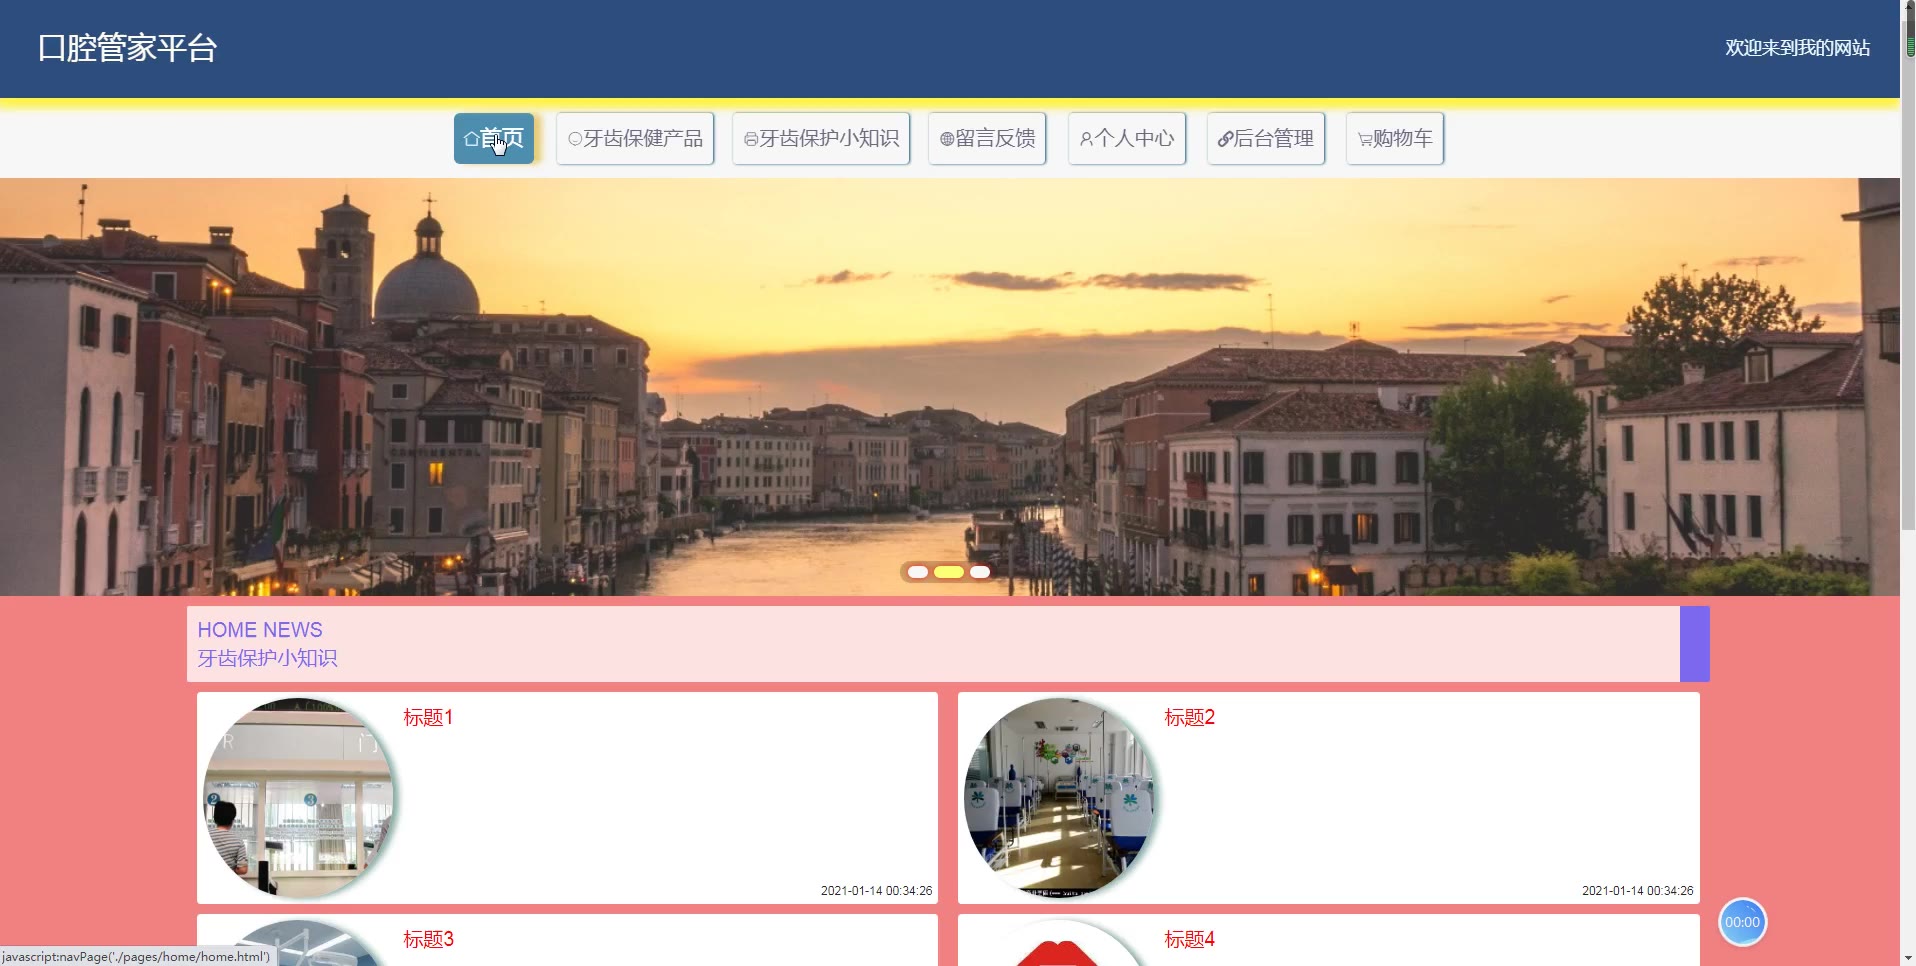
Task: Click the 牙齿保护小知识 section subtitle
Action: [267, 658]
